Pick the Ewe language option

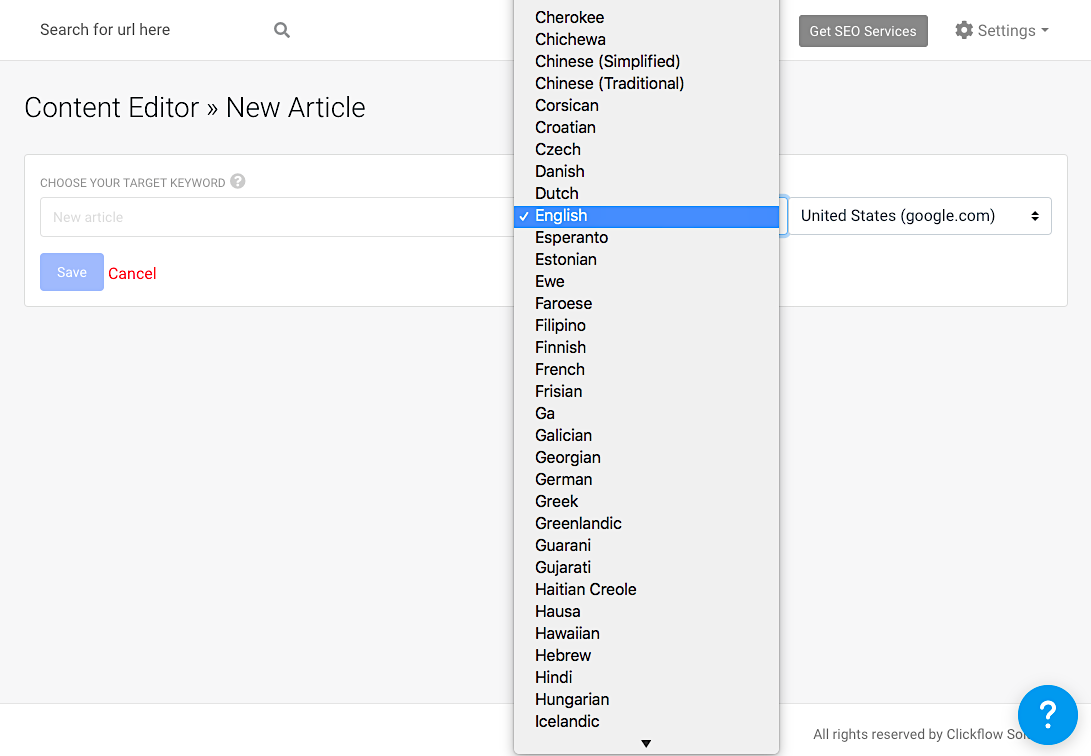pyautogui.click(x=646, y=282)
